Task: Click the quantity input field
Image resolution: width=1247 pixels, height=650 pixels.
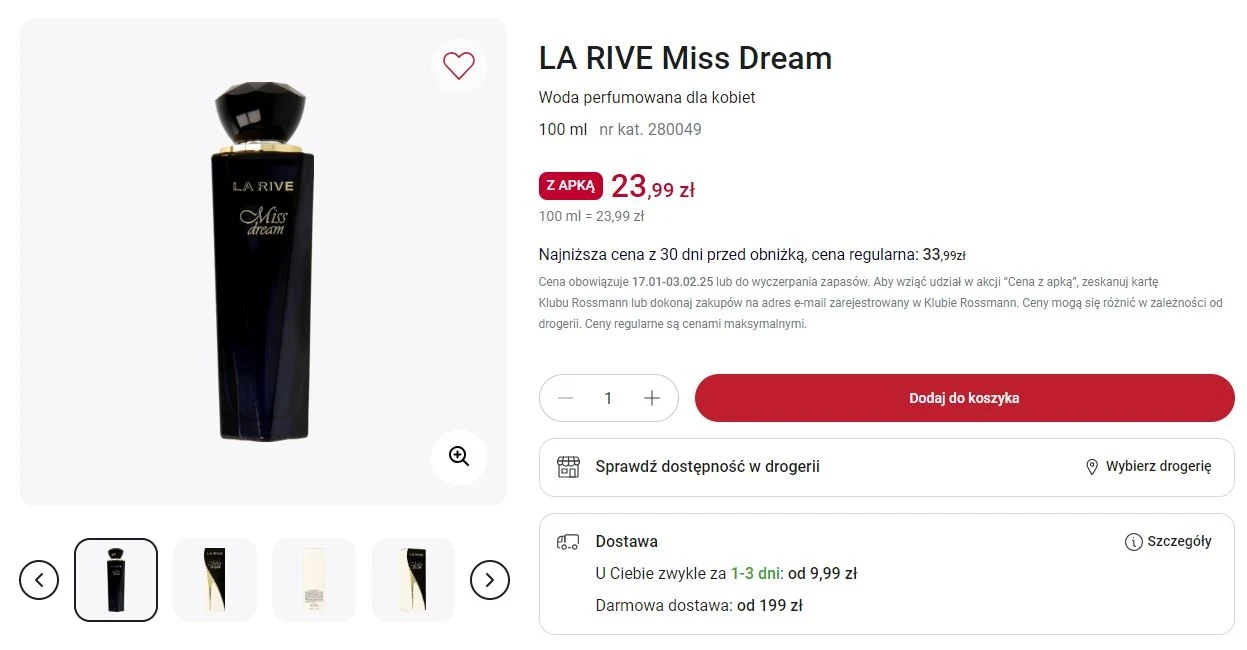Action: [x=608, y=397]
